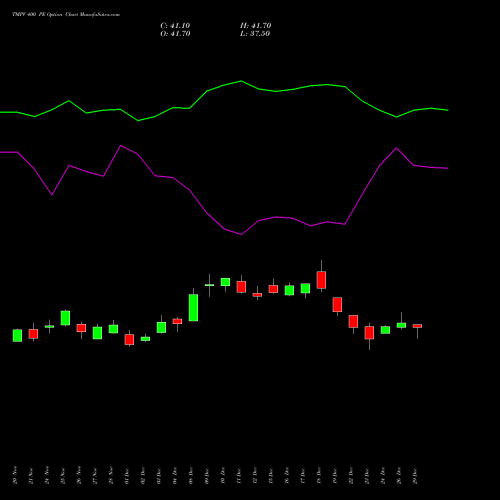
Task: Select the high value 'H: 41.70'
Action: click(256, 26)
